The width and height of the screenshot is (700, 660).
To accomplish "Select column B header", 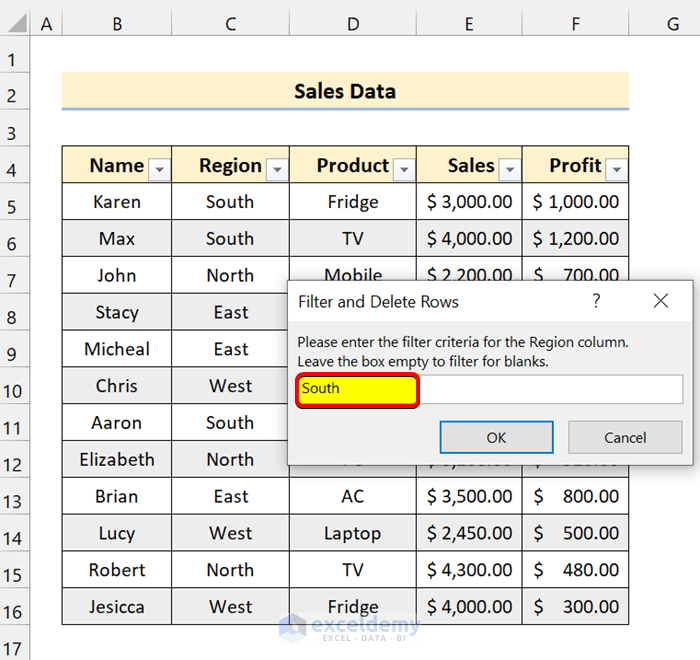I will (117, 23).
